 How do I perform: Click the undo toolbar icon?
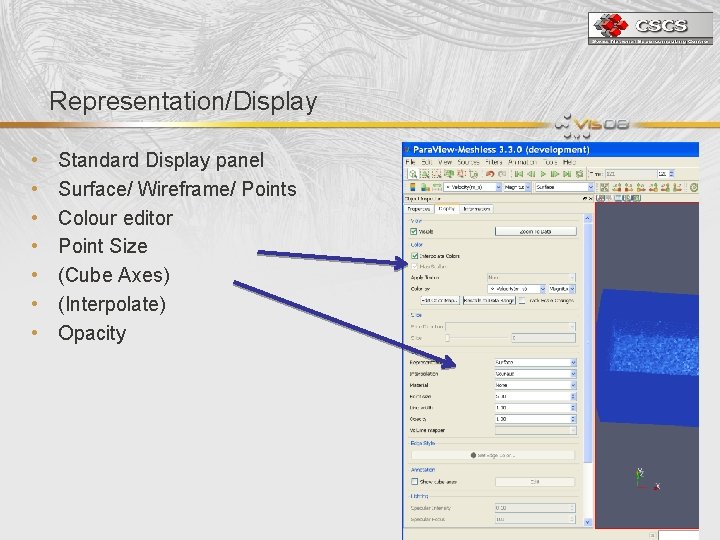pos(490,174)
